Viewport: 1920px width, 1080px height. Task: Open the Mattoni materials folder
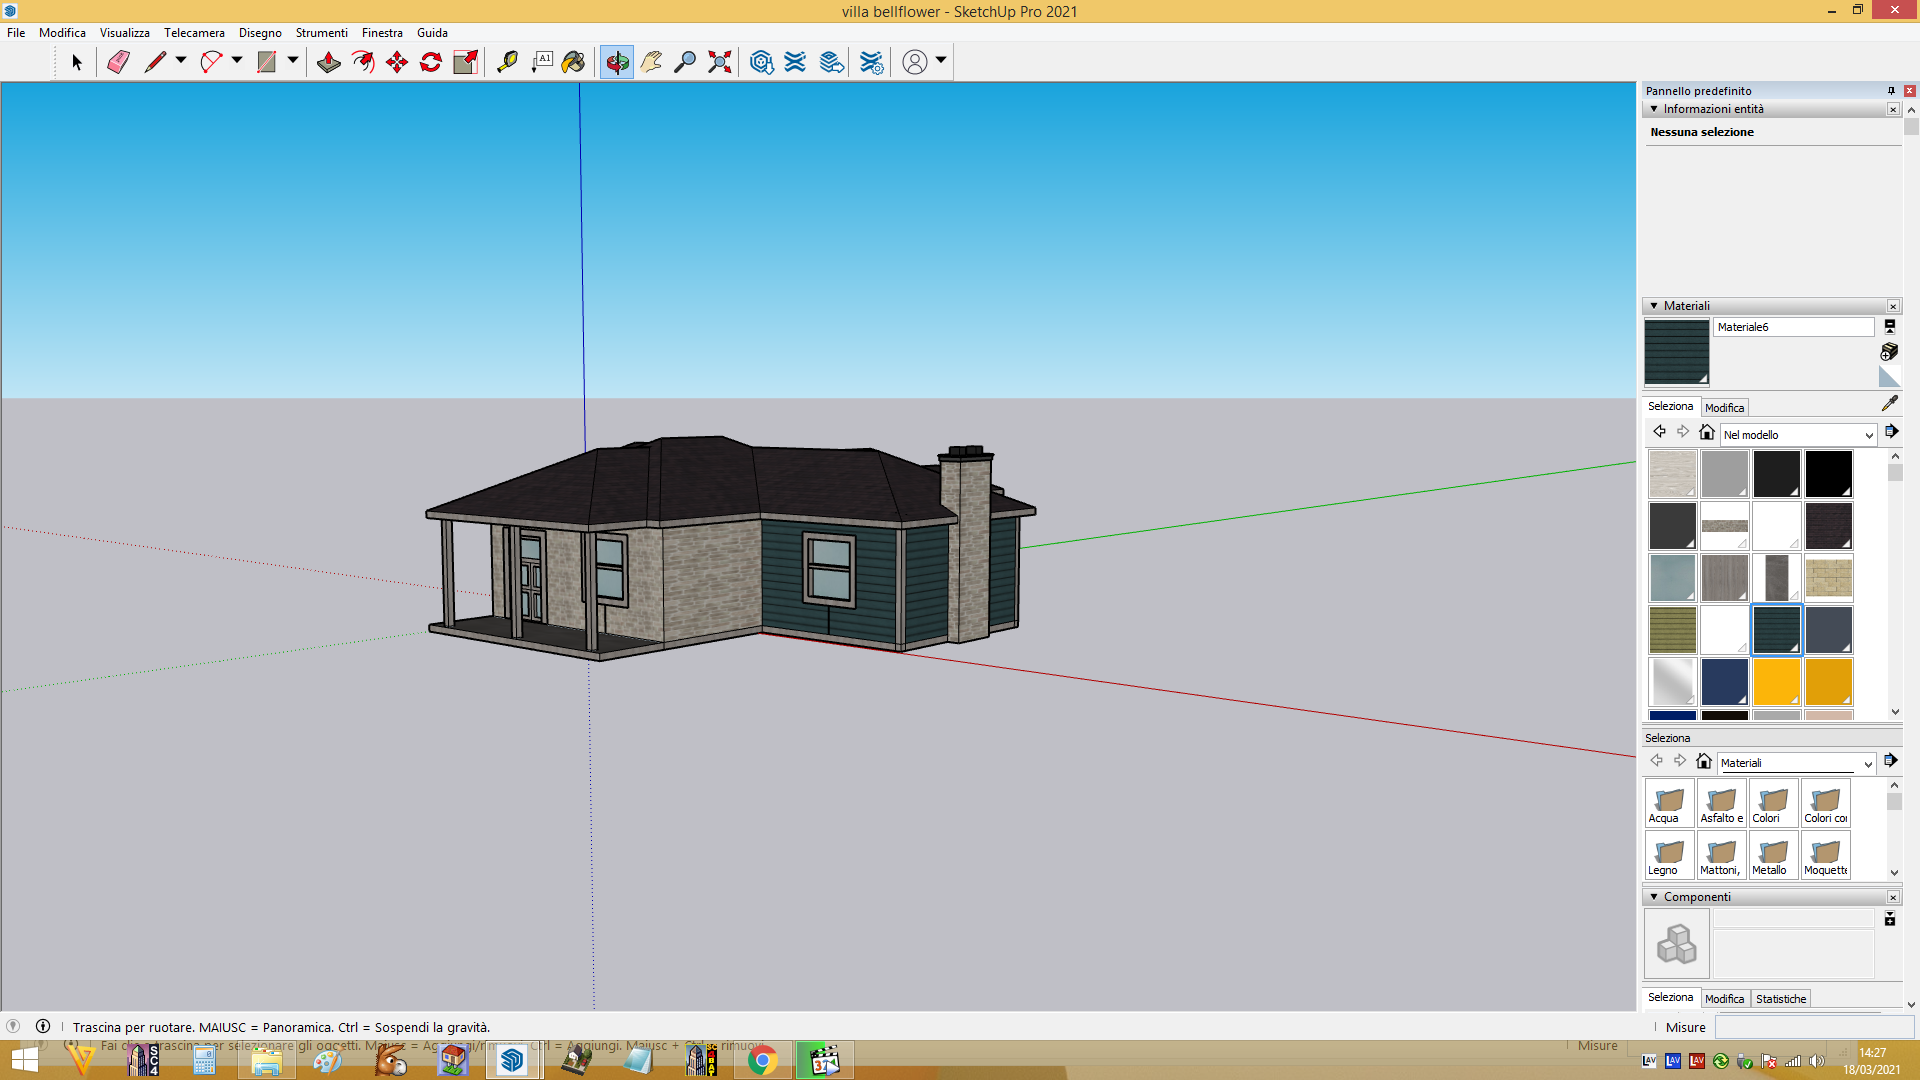coord(1721,856)
